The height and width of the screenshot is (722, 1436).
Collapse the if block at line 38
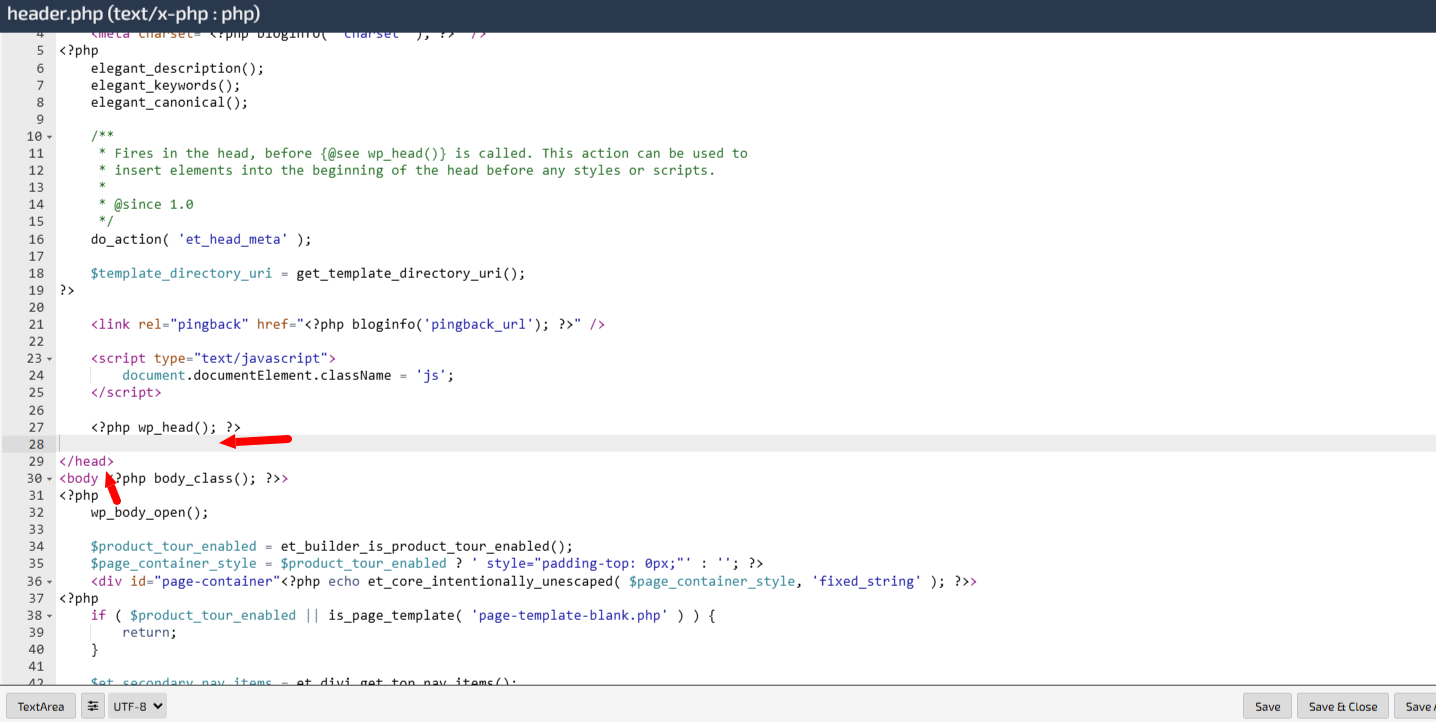click(50, 616)
